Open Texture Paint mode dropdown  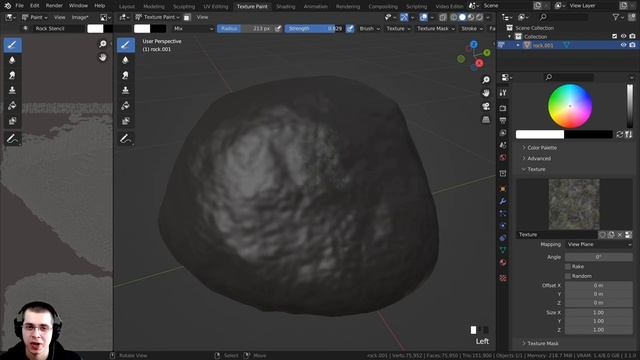pos(158,17)
